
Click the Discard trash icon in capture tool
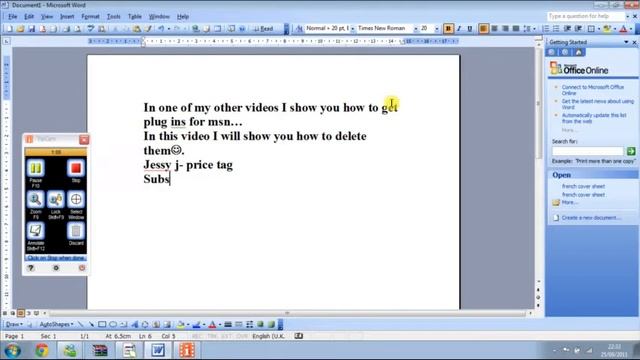pyautogui.click(x=76, y=231)
